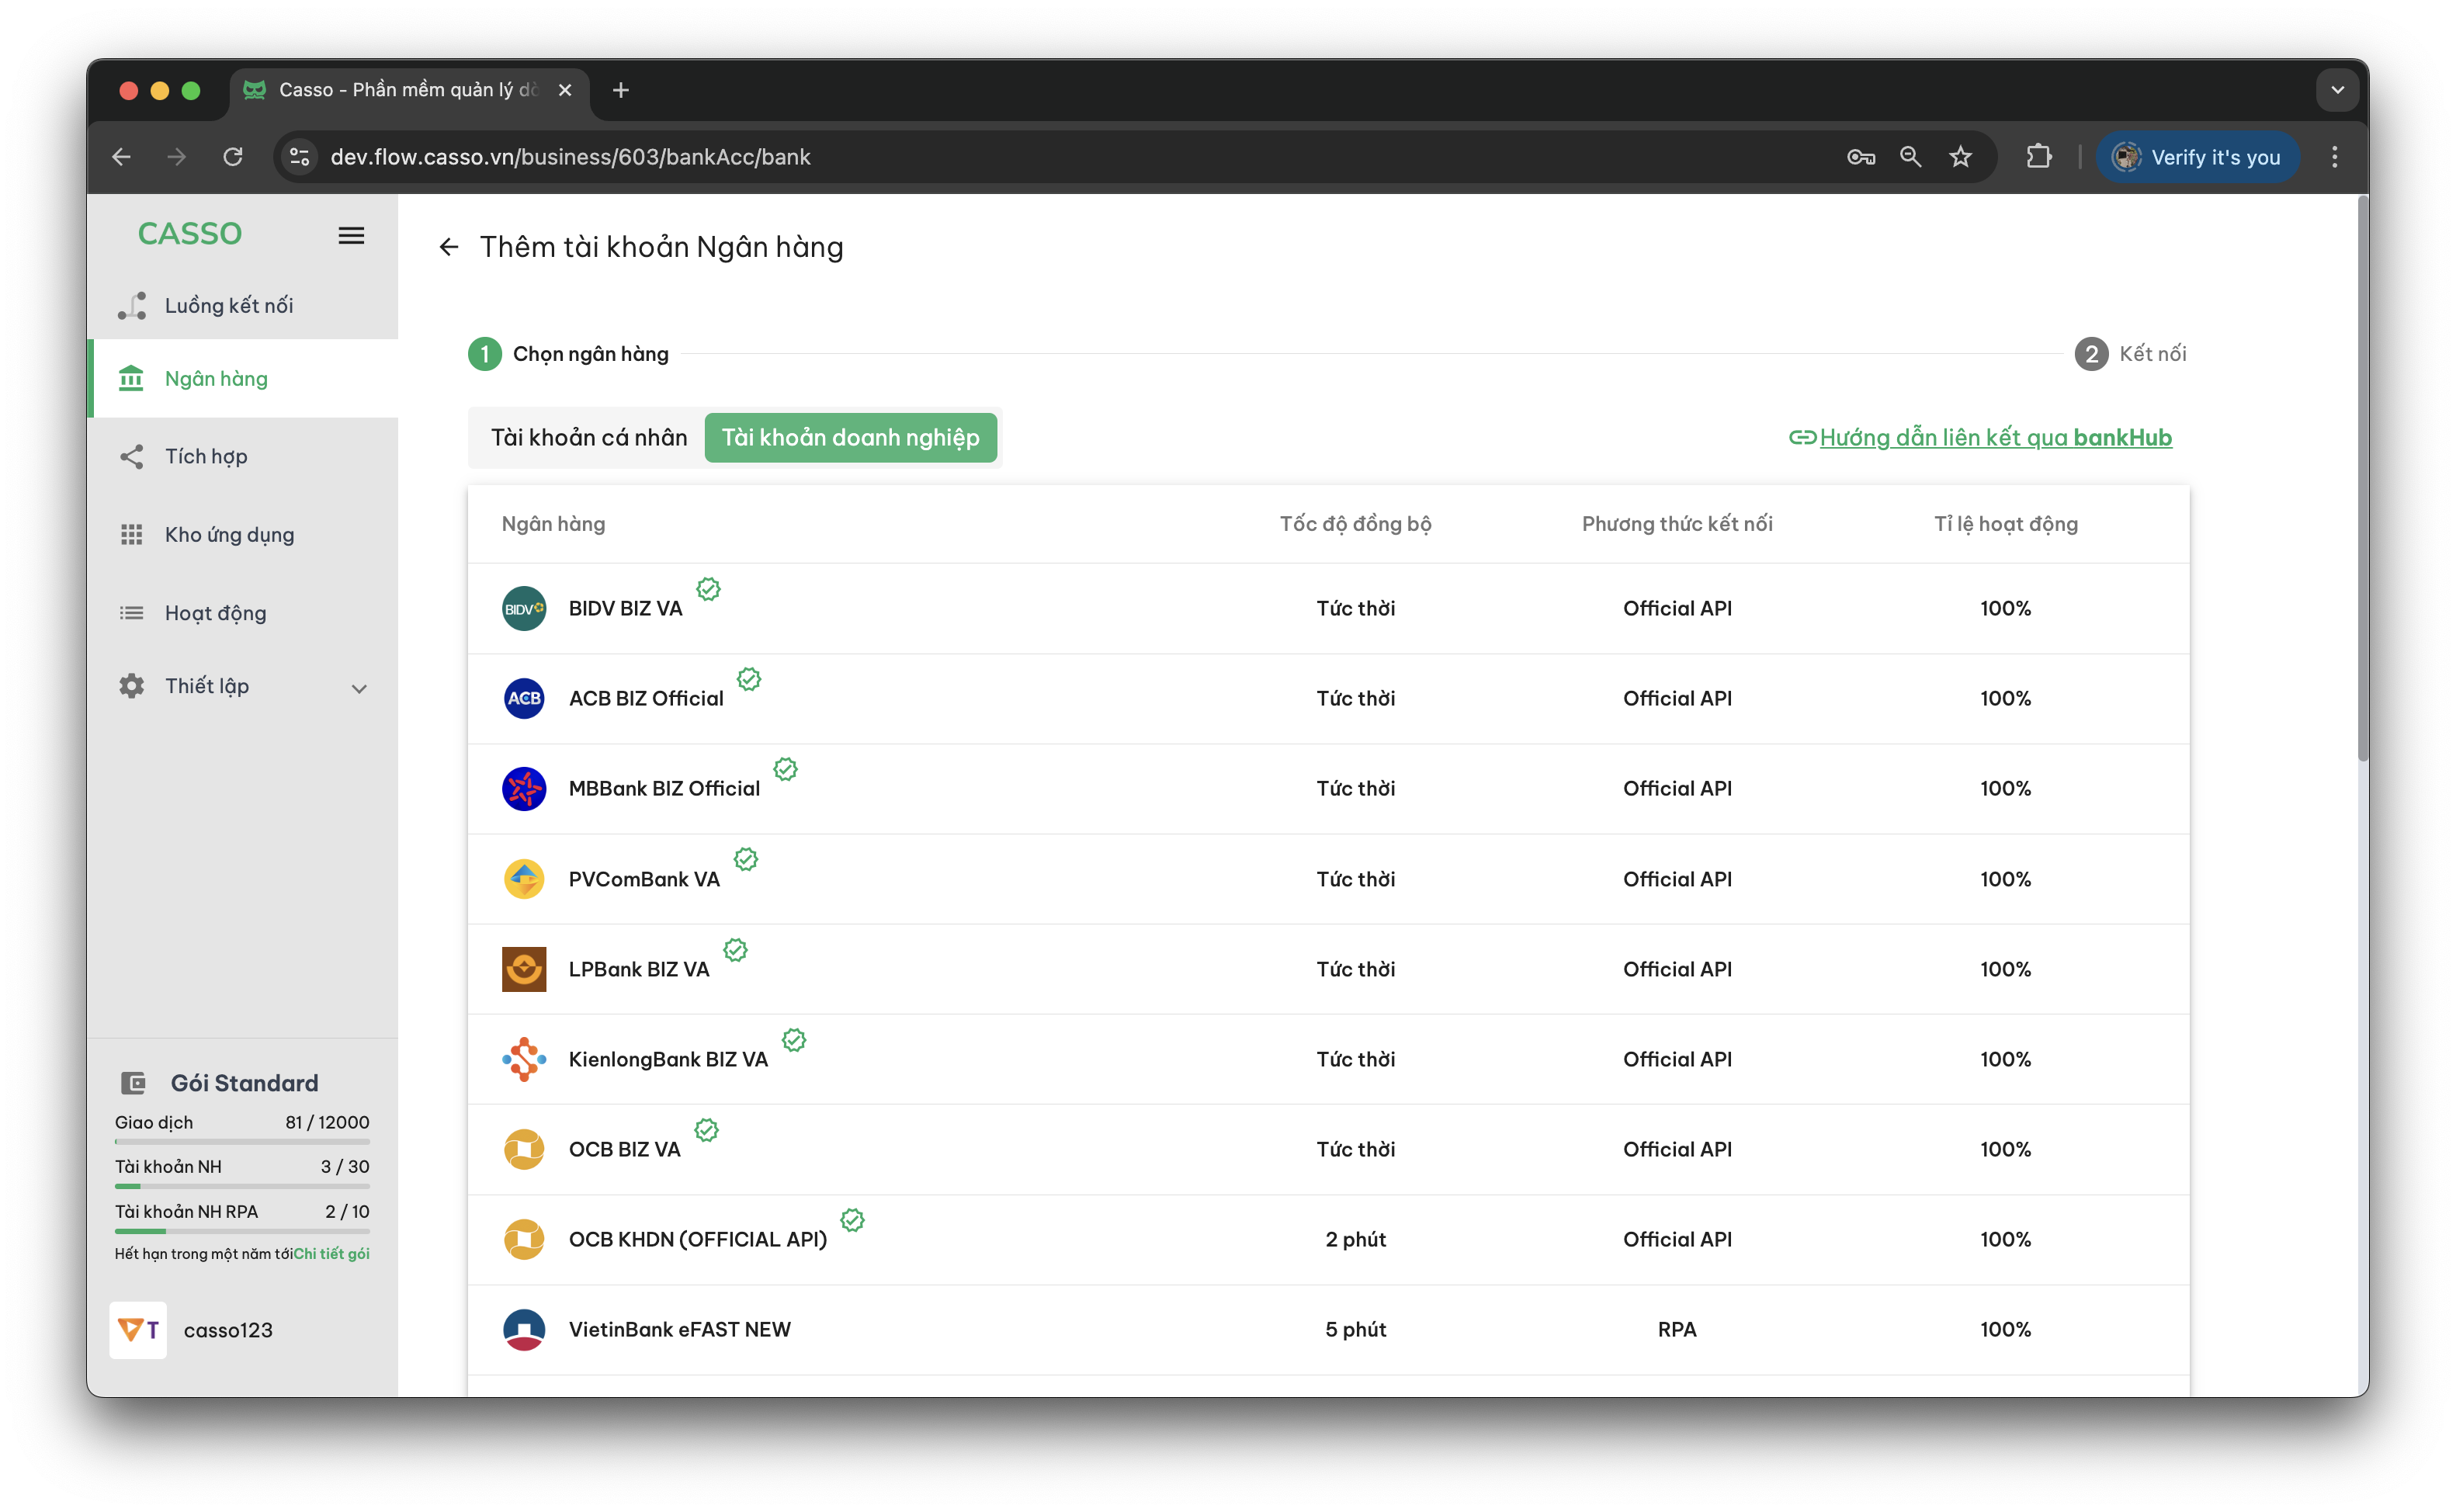Reload the page with refresh button
The image size is (2456, 1512).
tap(233, 157)
